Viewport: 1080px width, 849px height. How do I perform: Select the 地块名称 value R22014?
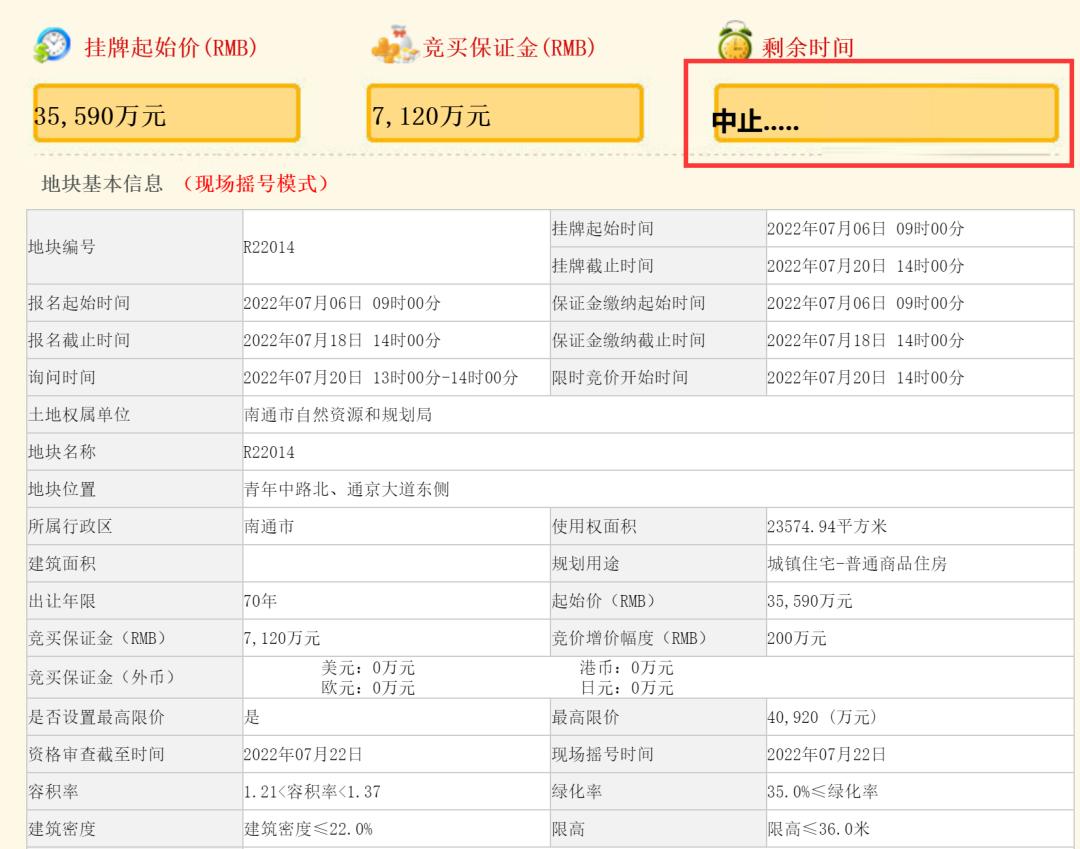pos(269,452)
